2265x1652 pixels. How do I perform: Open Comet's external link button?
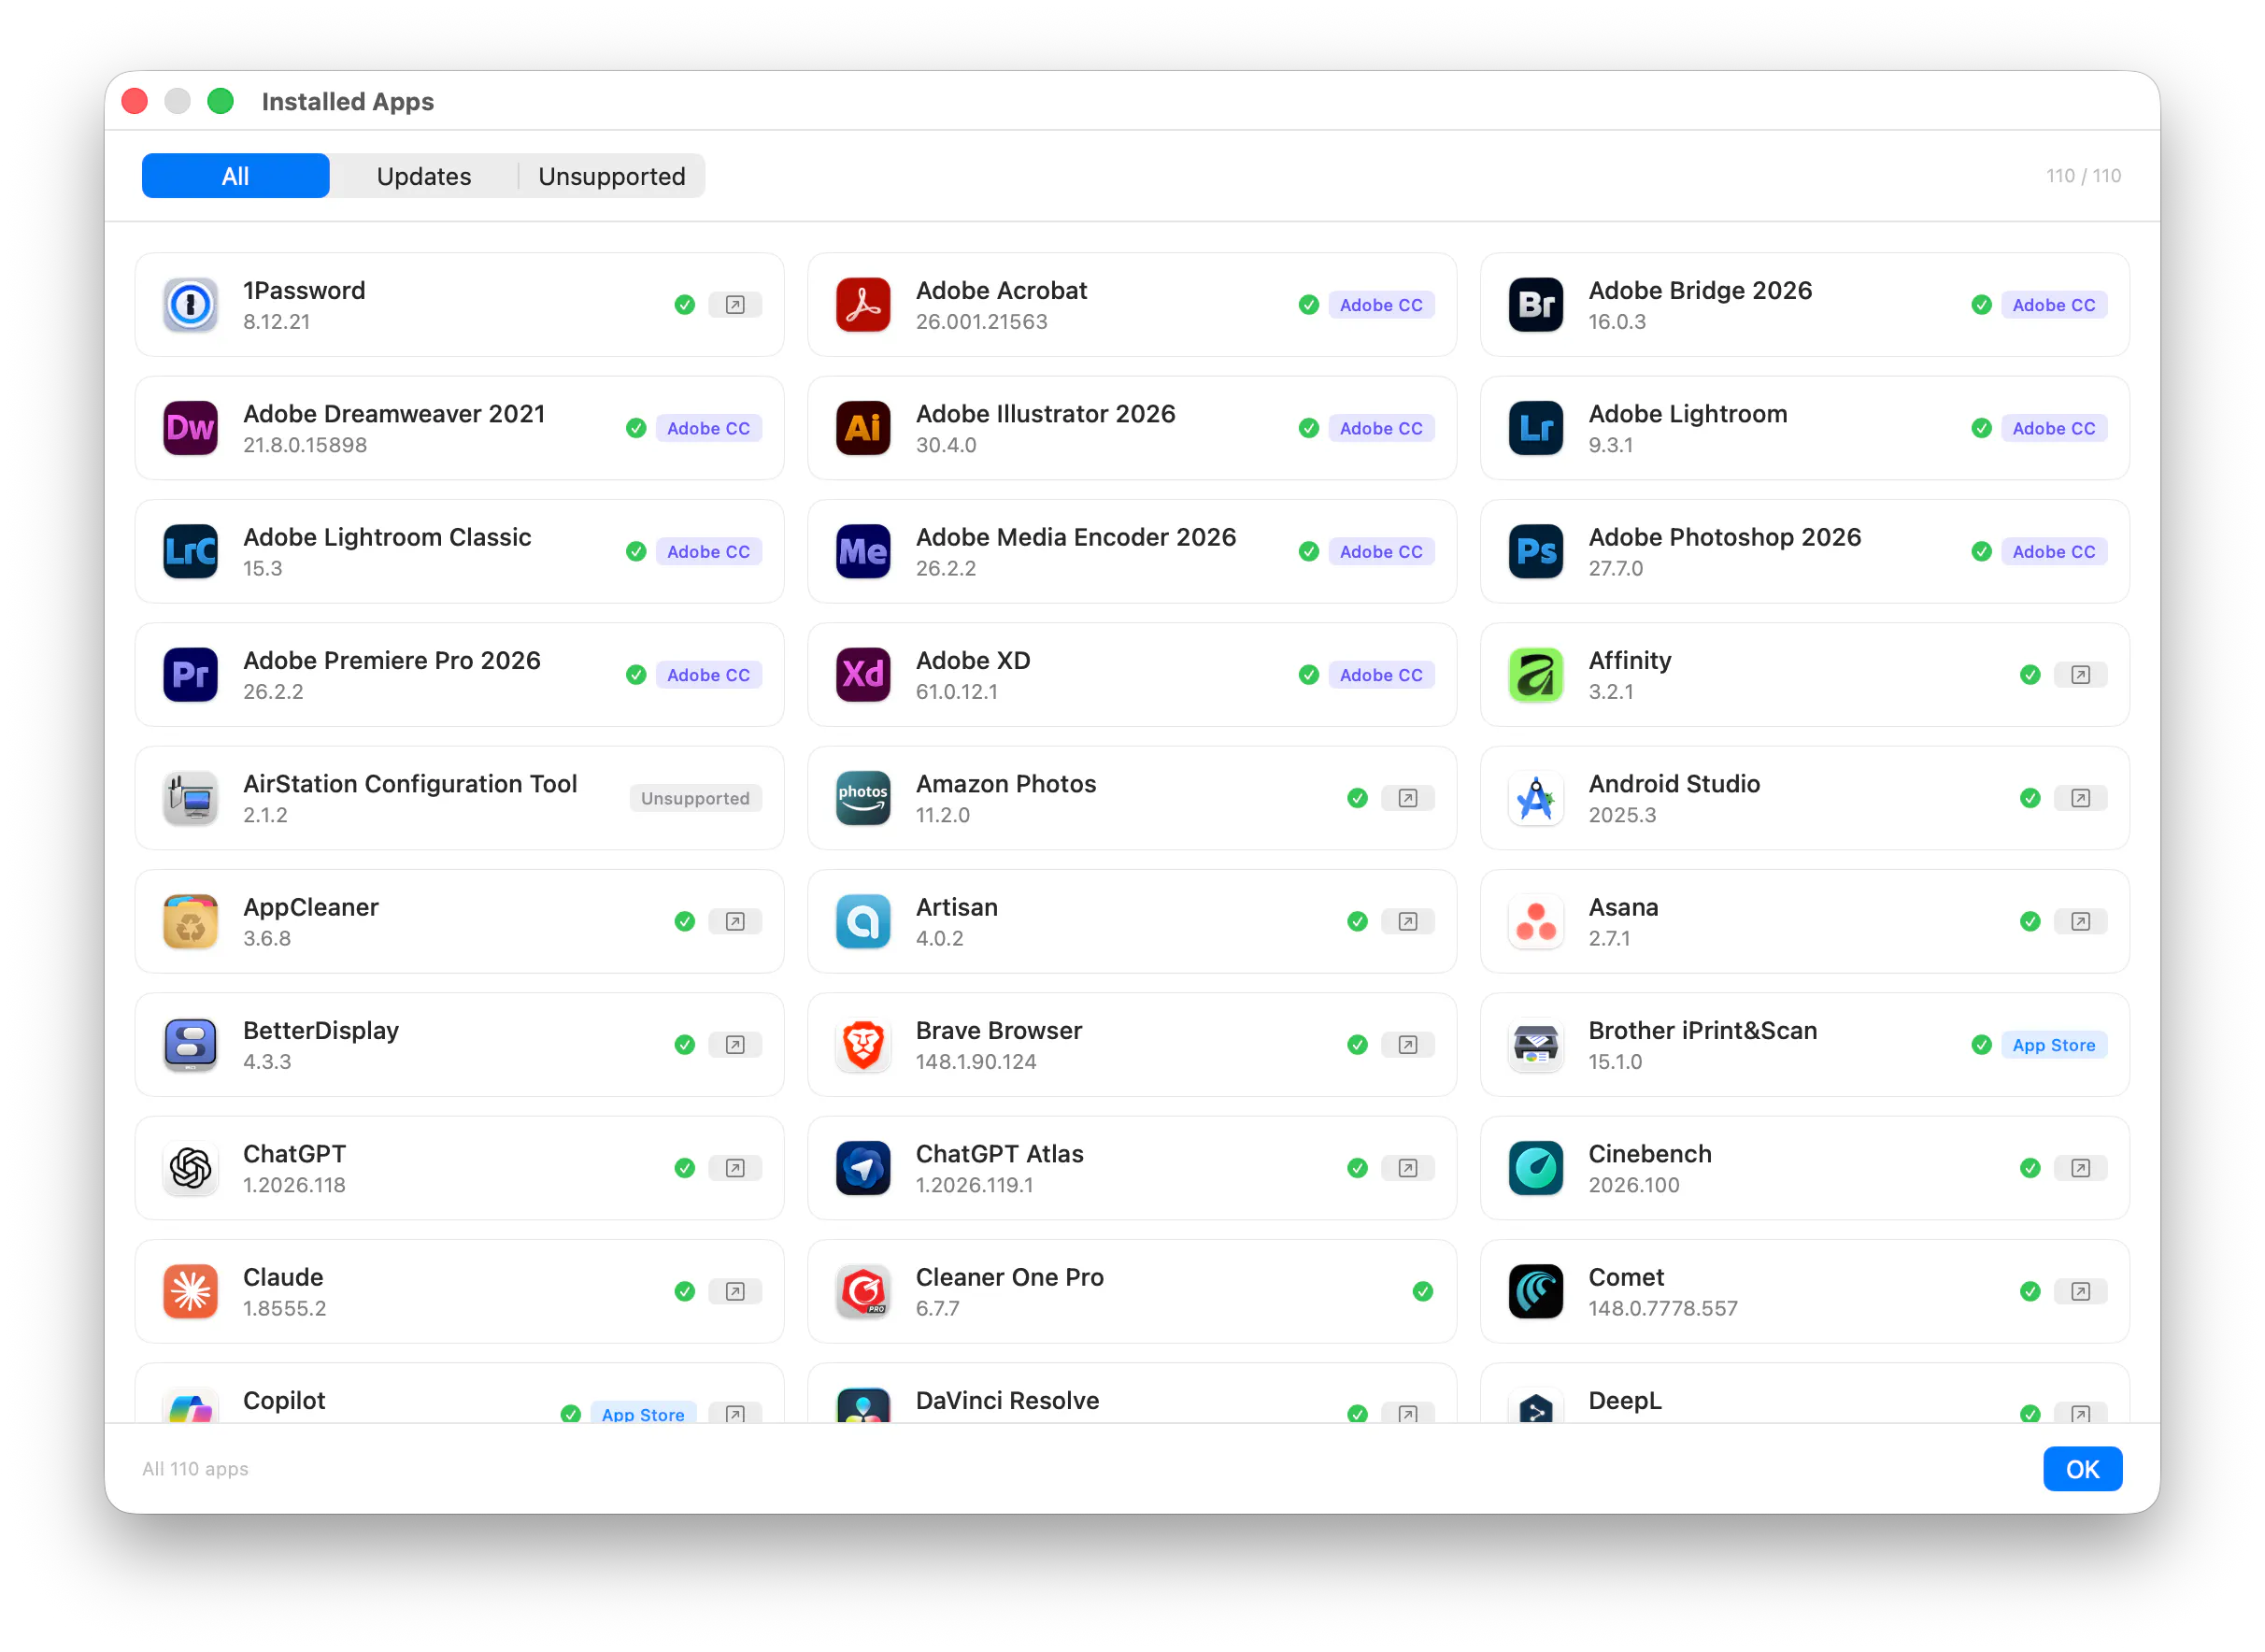(x=2080, y=1291)
